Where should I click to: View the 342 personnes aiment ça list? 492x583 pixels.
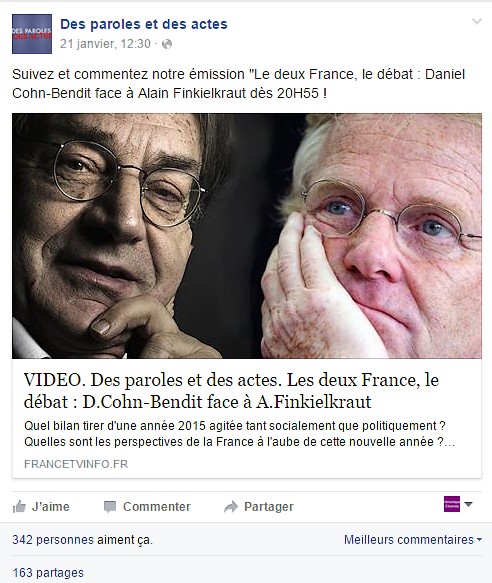pyautogui.click(x=83, y=540)
